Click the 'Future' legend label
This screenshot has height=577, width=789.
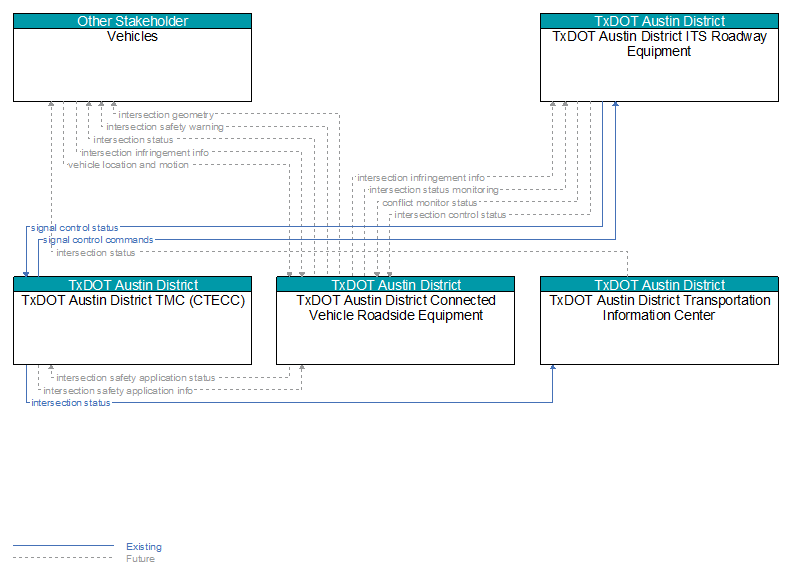click(140, 559)
